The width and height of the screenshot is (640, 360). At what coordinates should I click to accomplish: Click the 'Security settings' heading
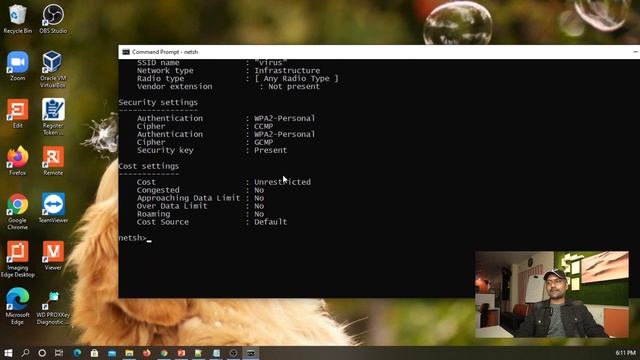coord(158,102)
